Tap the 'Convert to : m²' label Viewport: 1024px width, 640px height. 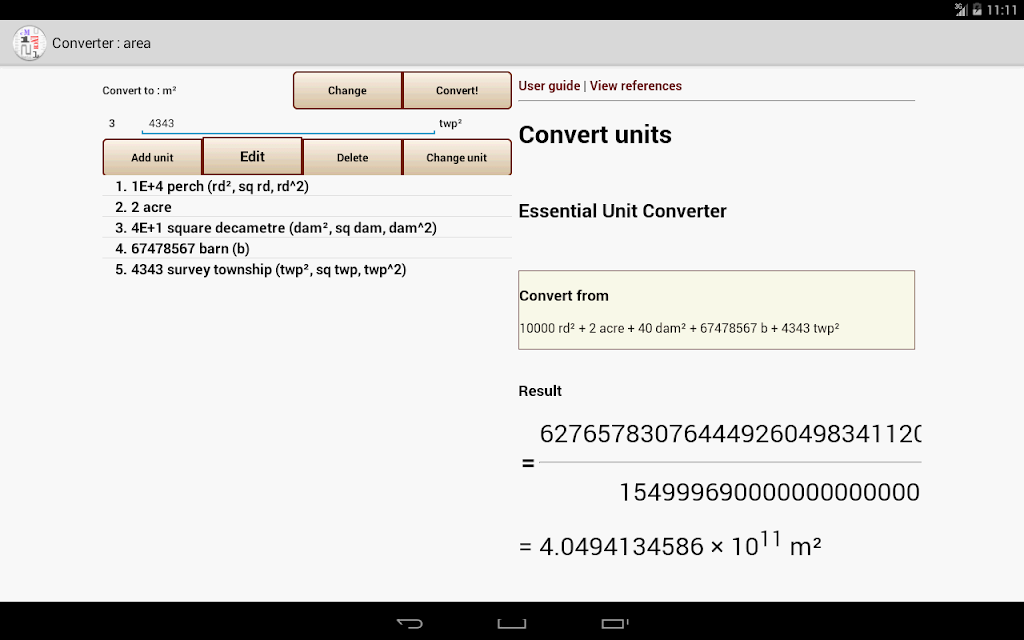[139, 90]
